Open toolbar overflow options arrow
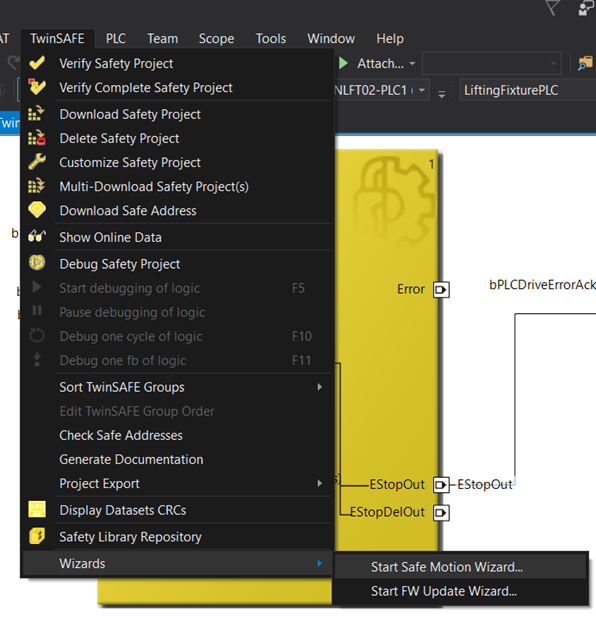This screenshot has width=596, height=624. [441, 94]
